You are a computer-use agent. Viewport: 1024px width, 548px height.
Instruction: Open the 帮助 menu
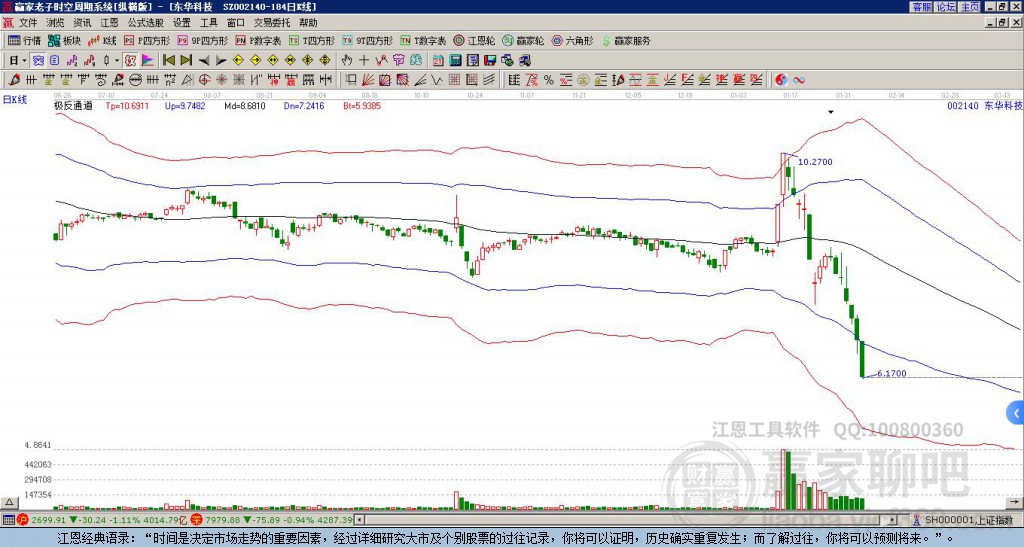point(308,23)
